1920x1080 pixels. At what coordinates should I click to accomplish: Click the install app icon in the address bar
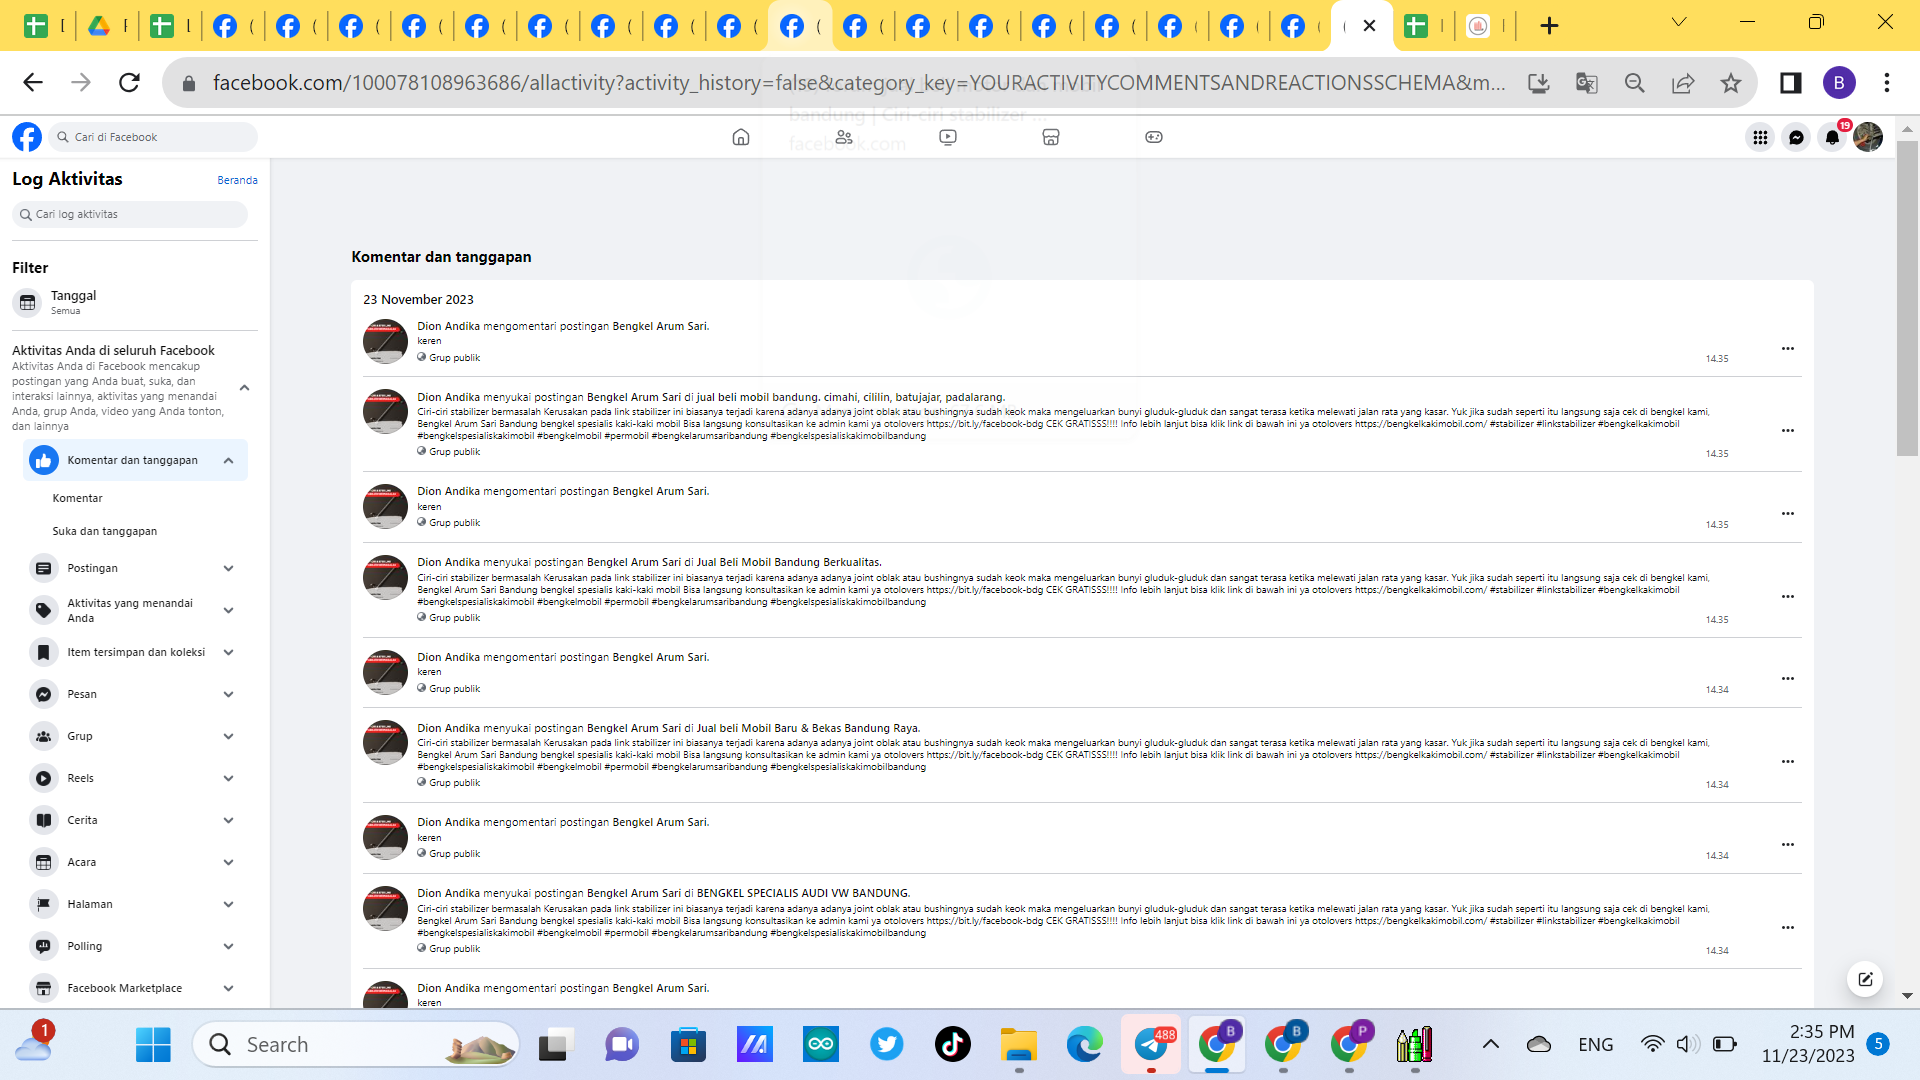1539,83
